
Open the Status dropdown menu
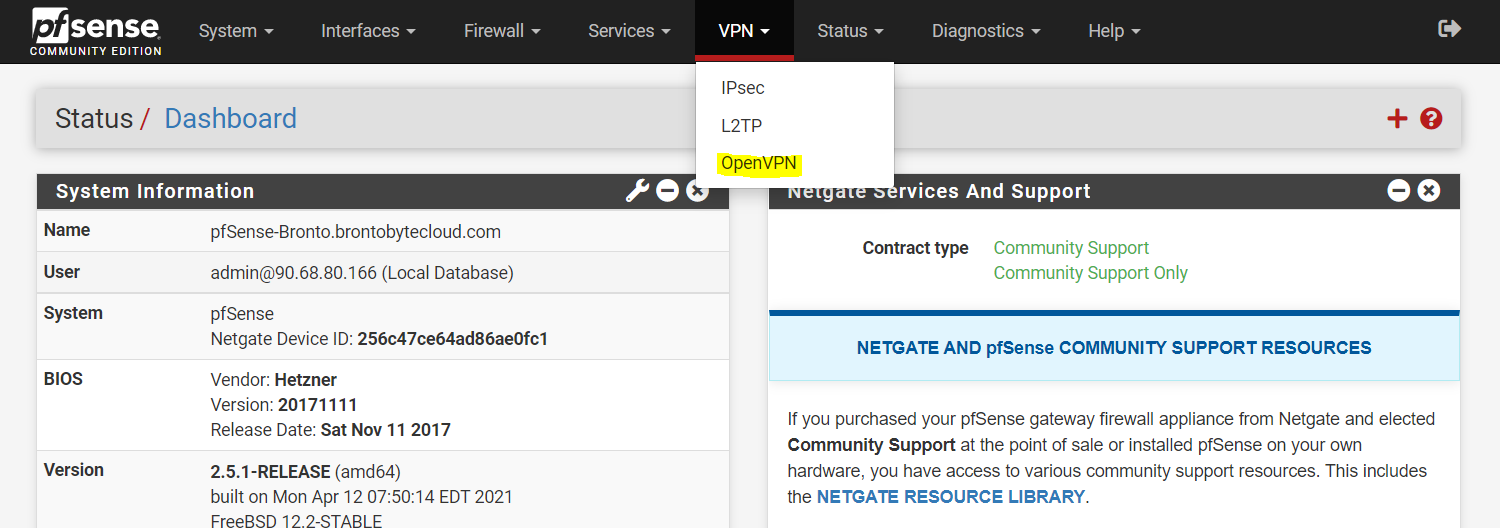(850, 31)
